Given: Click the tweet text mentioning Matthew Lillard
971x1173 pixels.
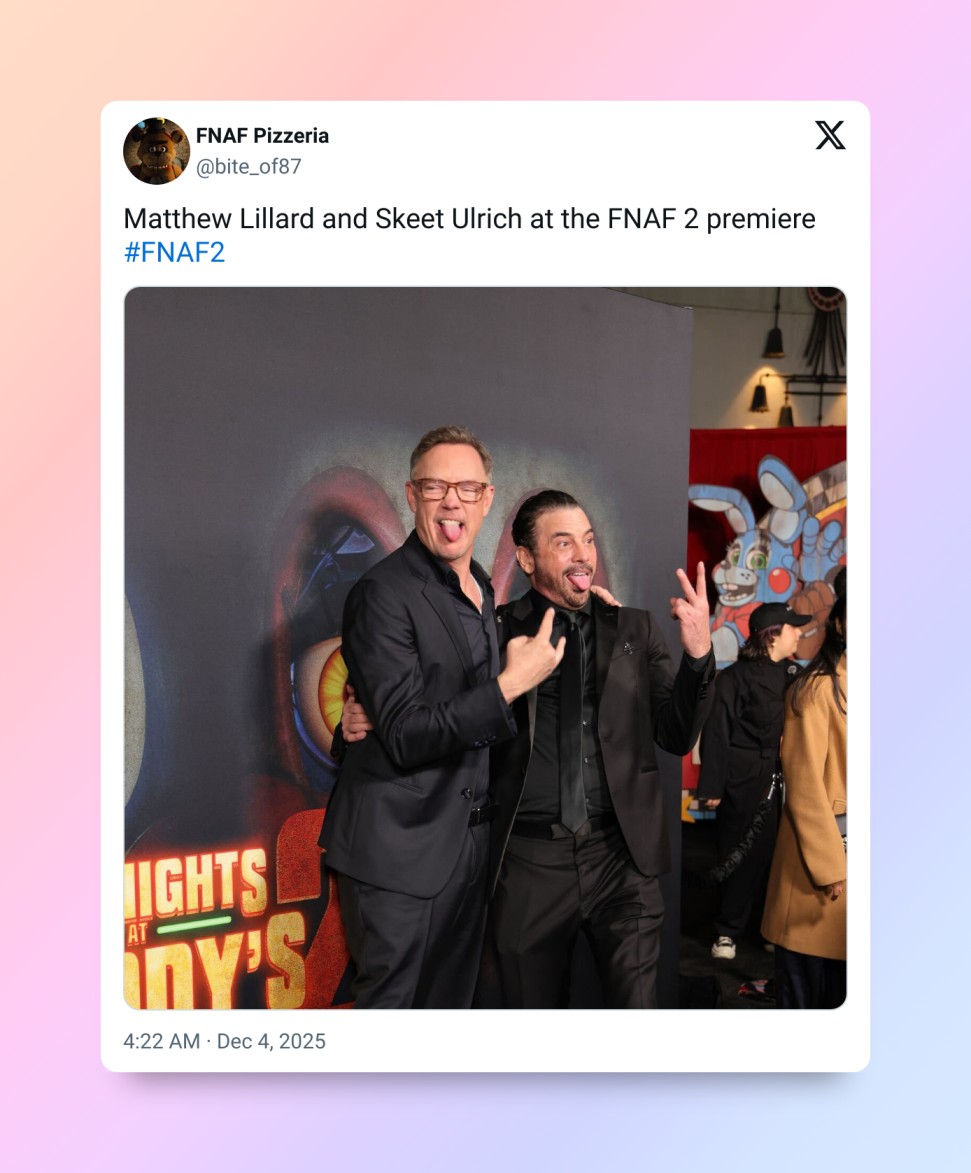Looking at the screenshot, I should (469, 218).
